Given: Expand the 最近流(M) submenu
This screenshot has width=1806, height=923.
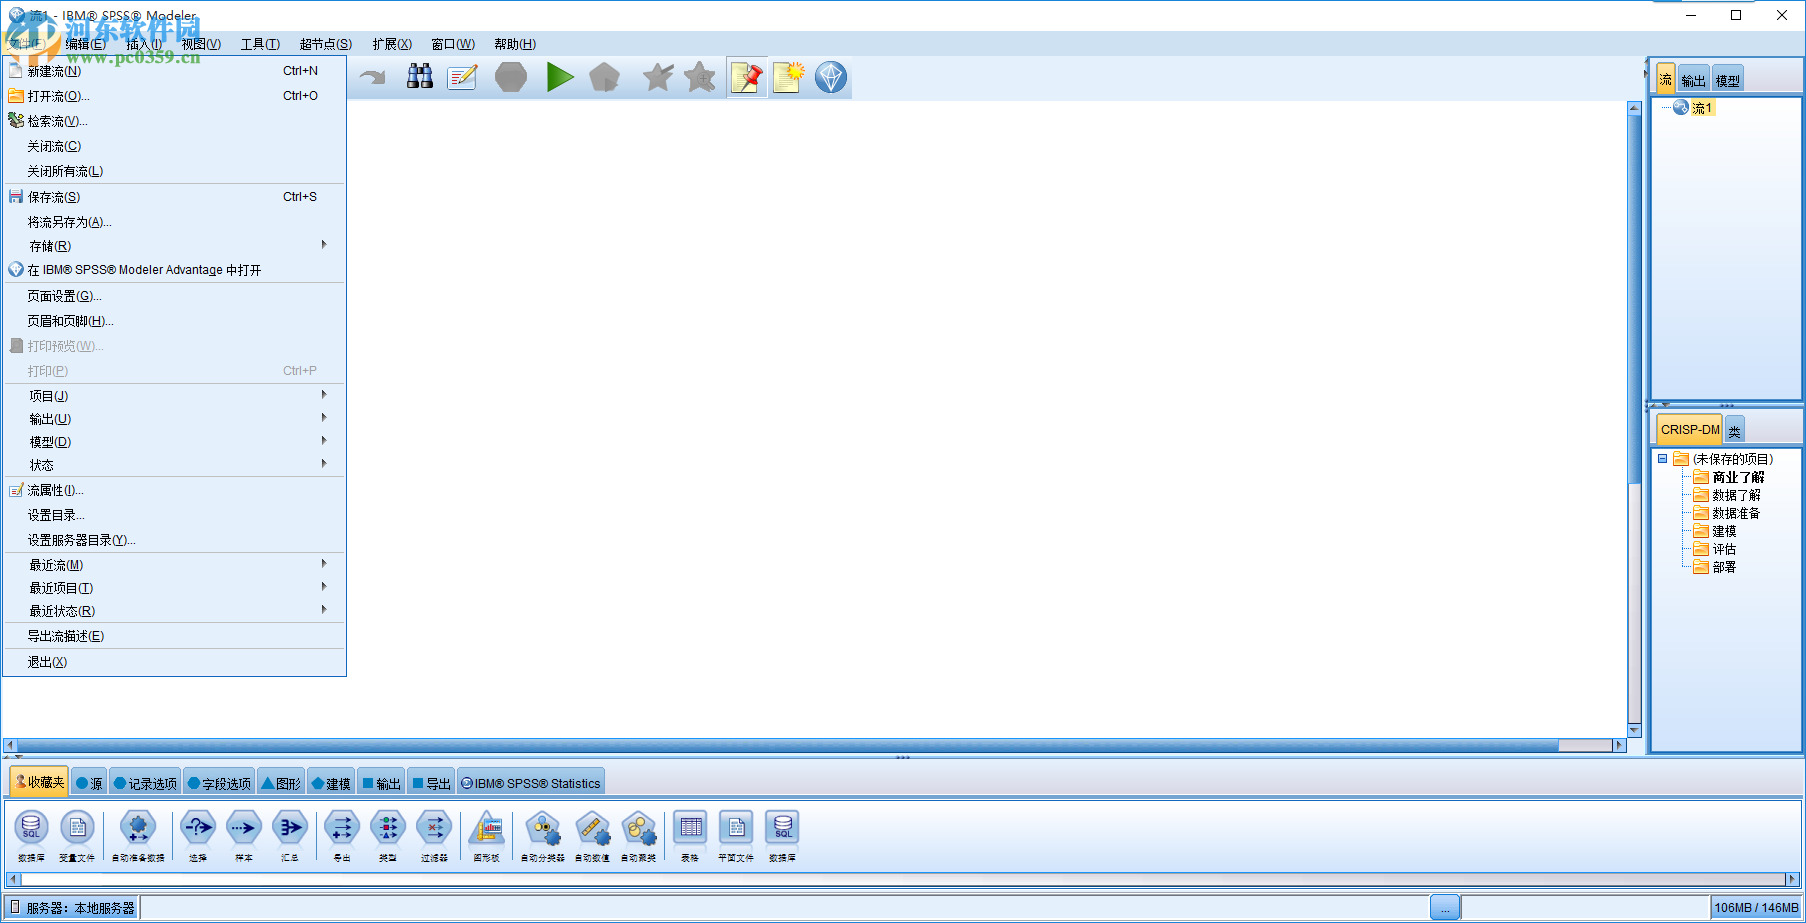Looking at the screenshot, I should click(324, 563).
